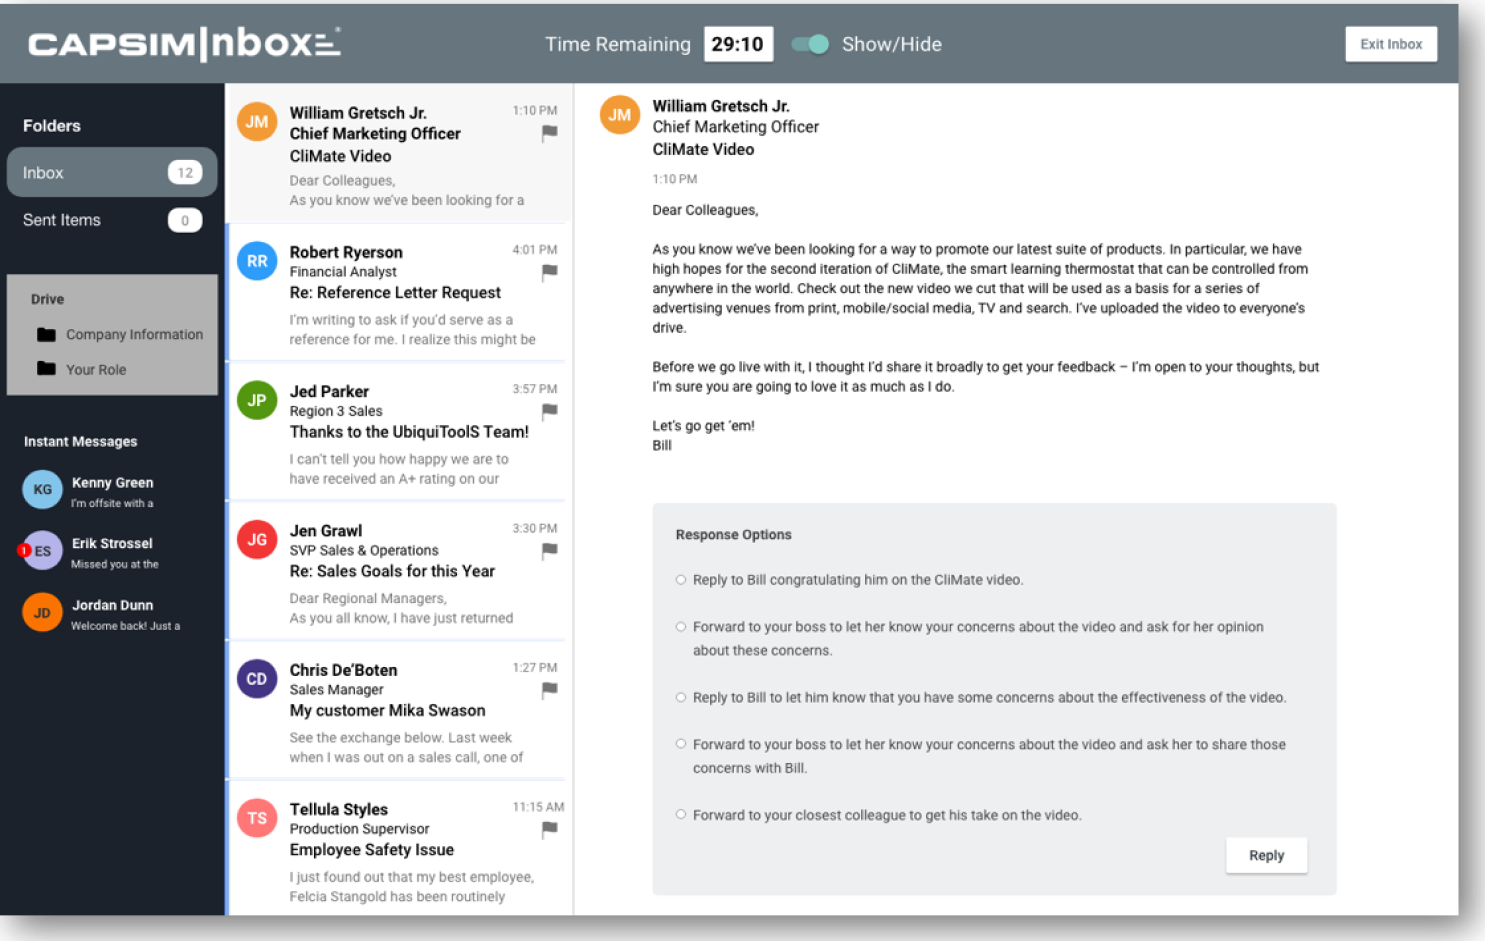Select option to congratulate Bill on the video

click(681, 580)
